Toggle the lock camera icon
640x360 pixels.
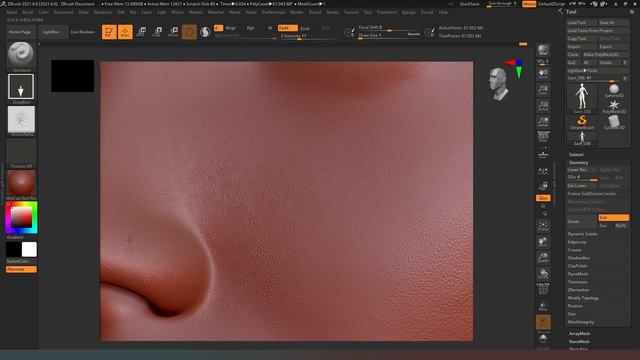pyautogui.click(x=543, y=186)
